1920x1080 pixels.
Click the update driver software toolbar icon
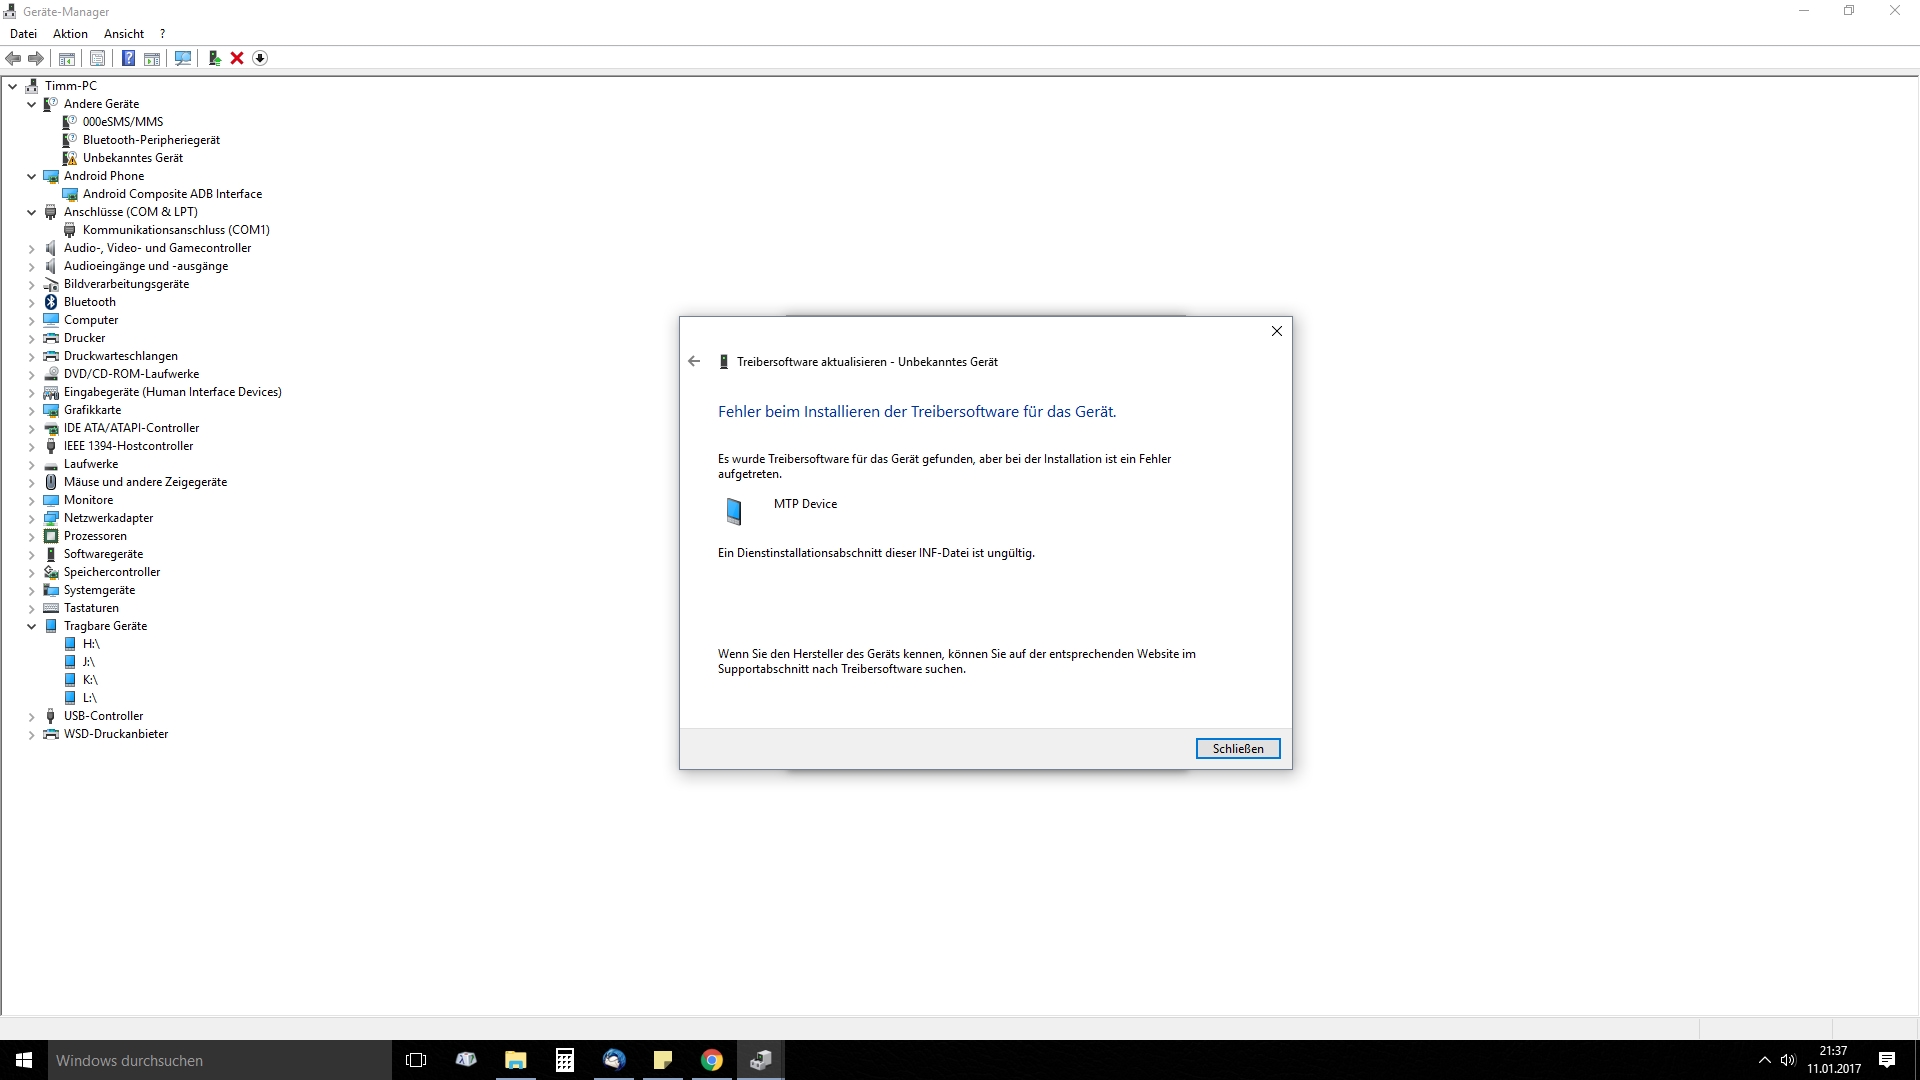(214, 58)
